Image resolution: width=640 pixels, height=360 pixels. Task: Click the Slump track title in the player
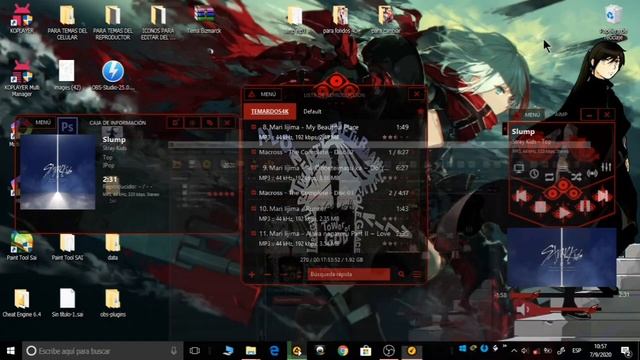tap(523, 131)
